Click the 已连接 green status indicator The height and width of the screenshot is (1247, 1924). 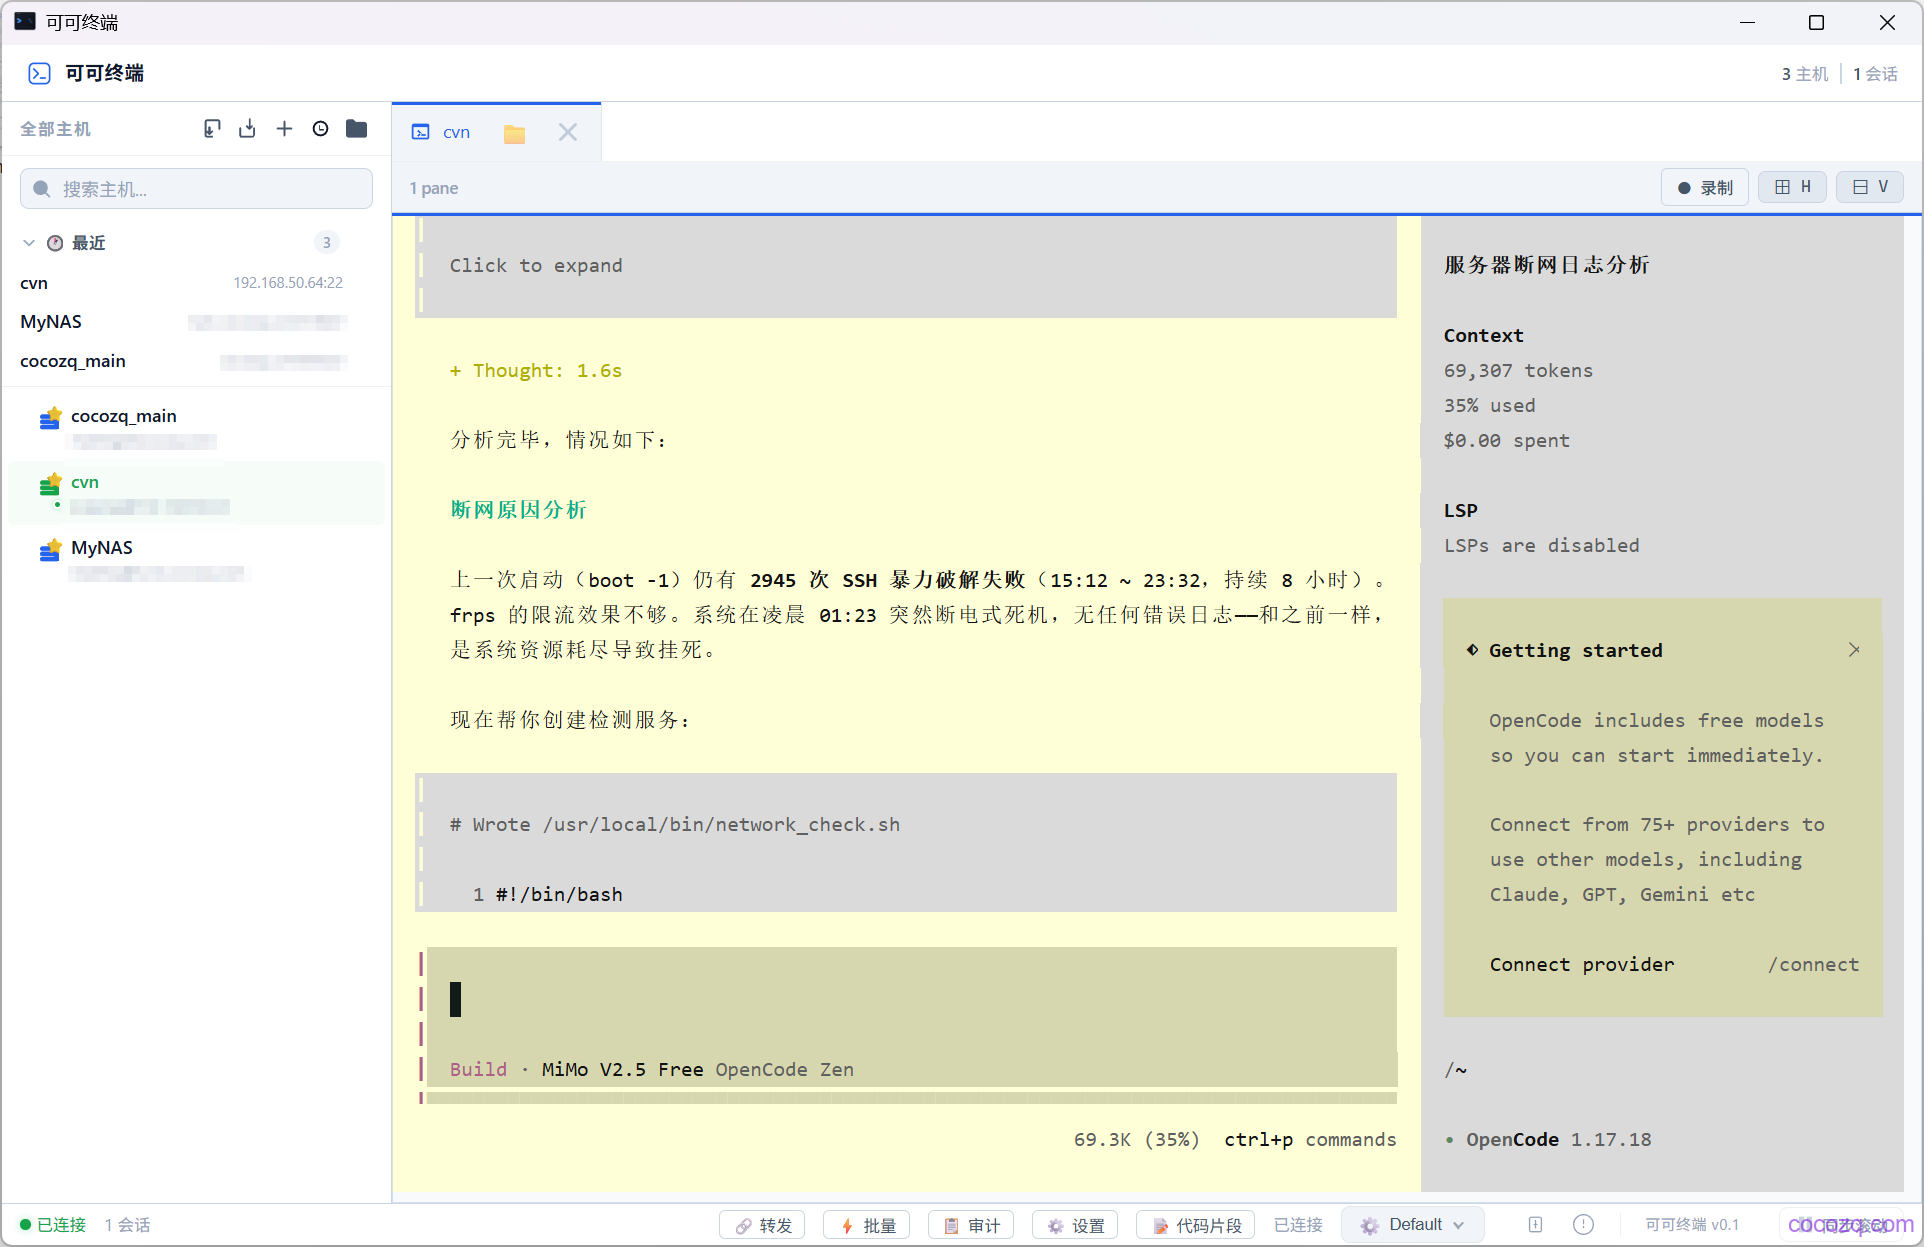click(x=53, y=1225)
